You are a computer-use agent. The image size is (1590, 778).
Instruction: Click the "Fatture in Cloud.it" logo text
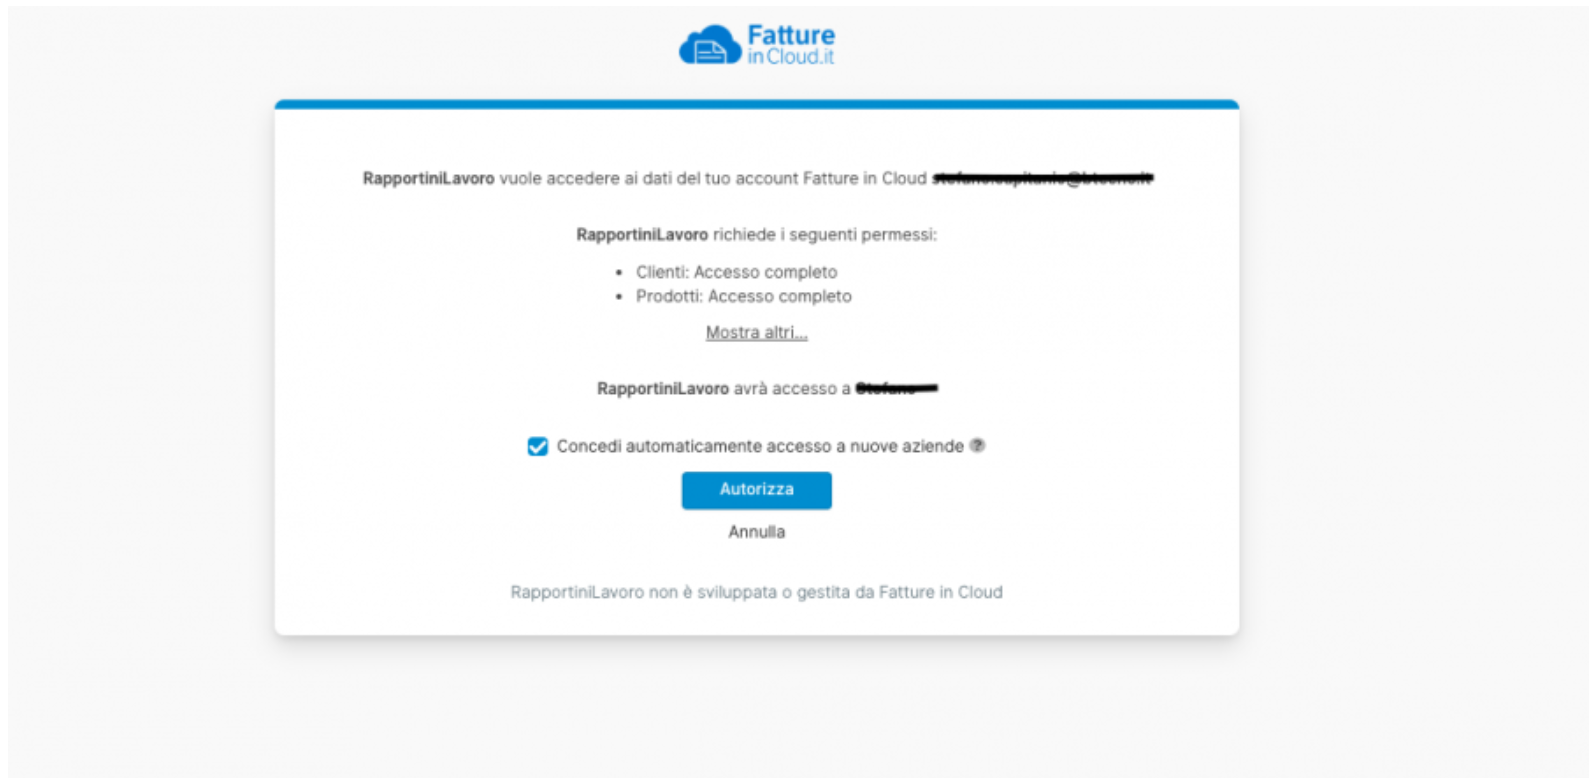pyautogui.click(x=791, y=46)
